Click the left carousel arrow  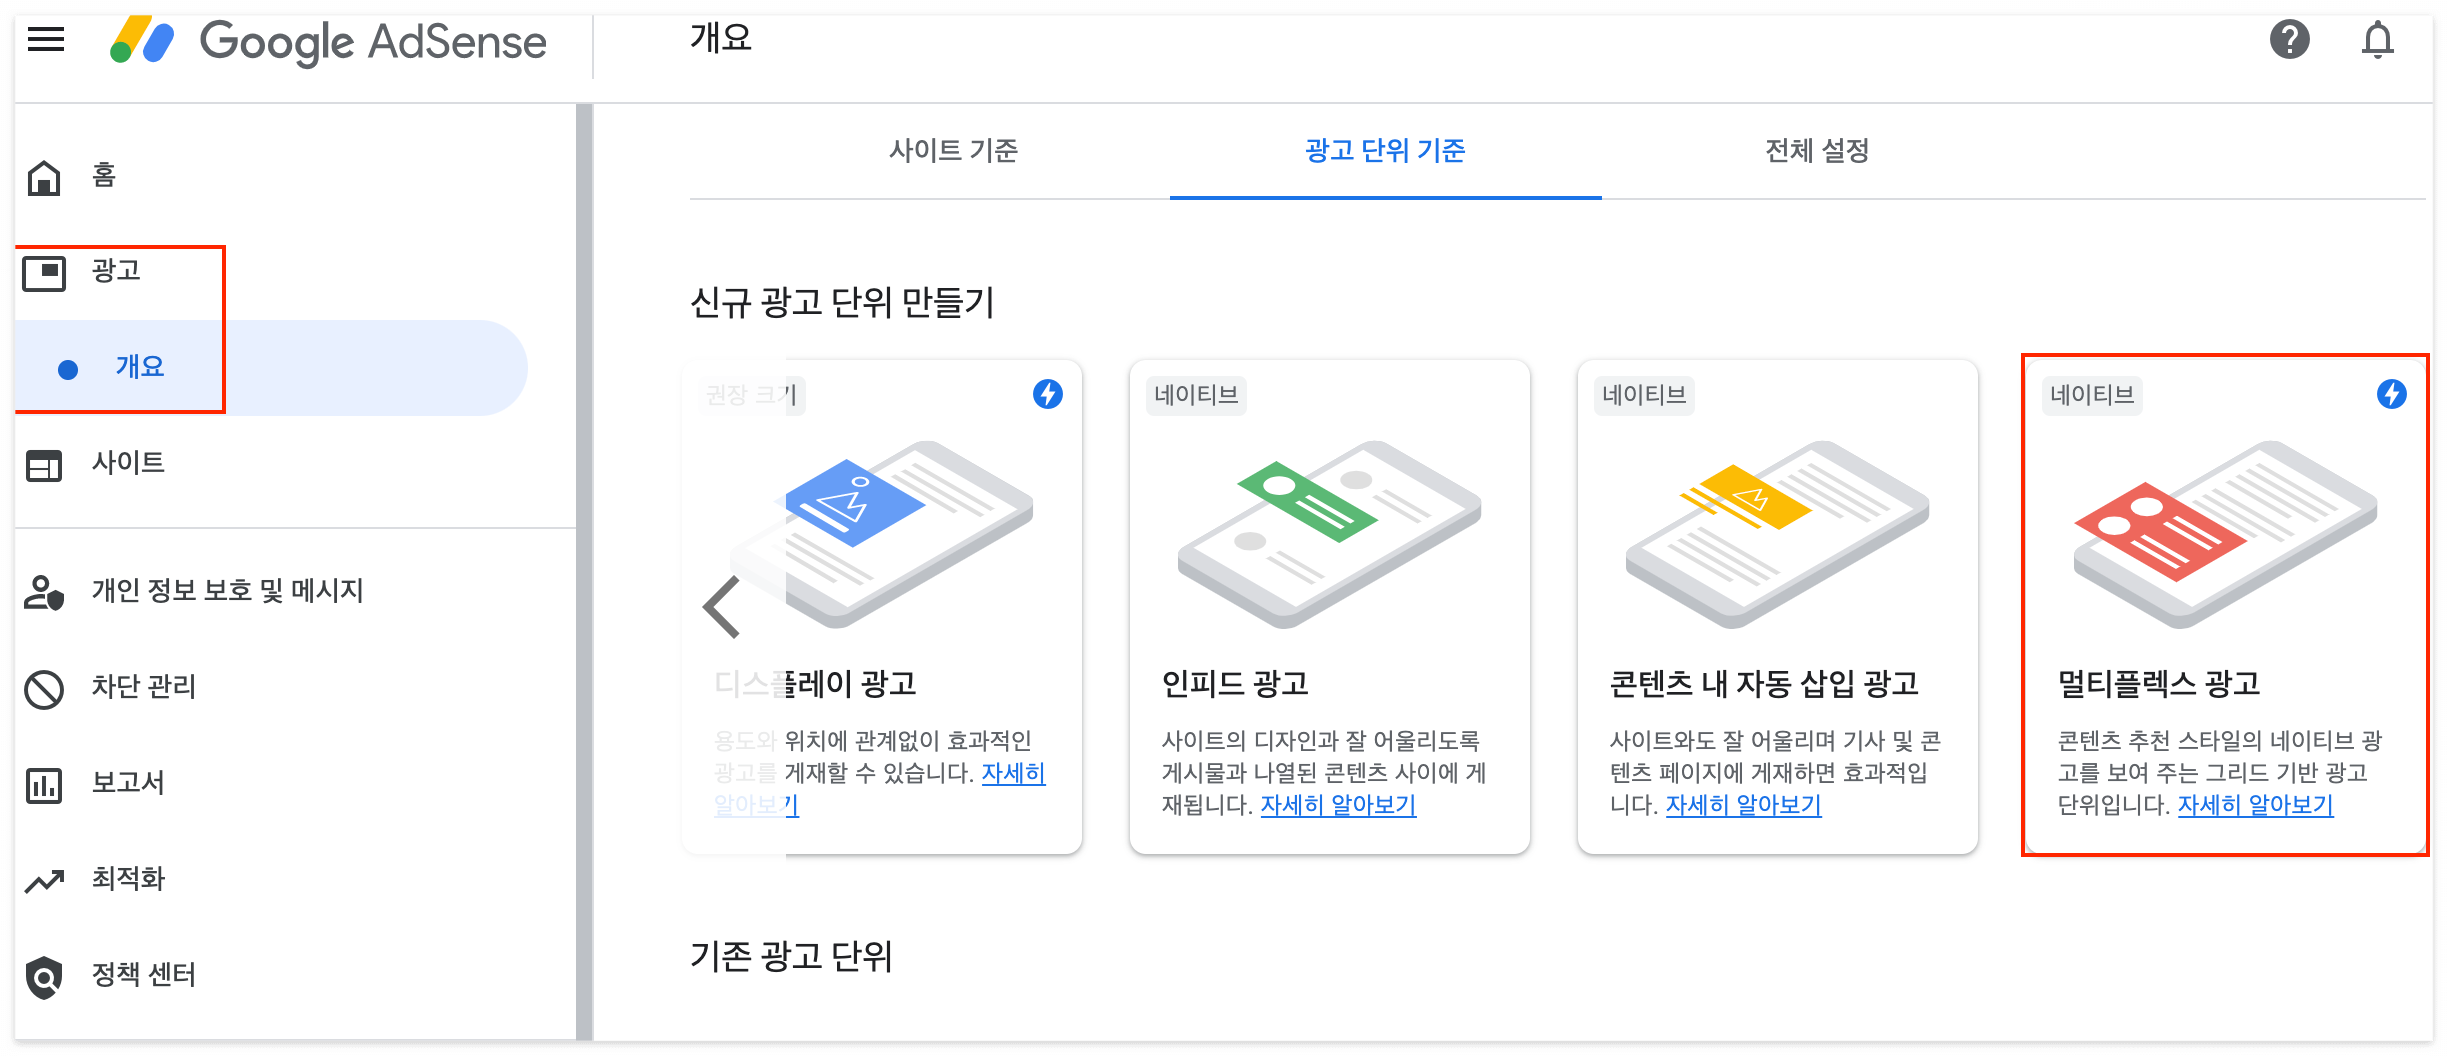coord(719,606)
